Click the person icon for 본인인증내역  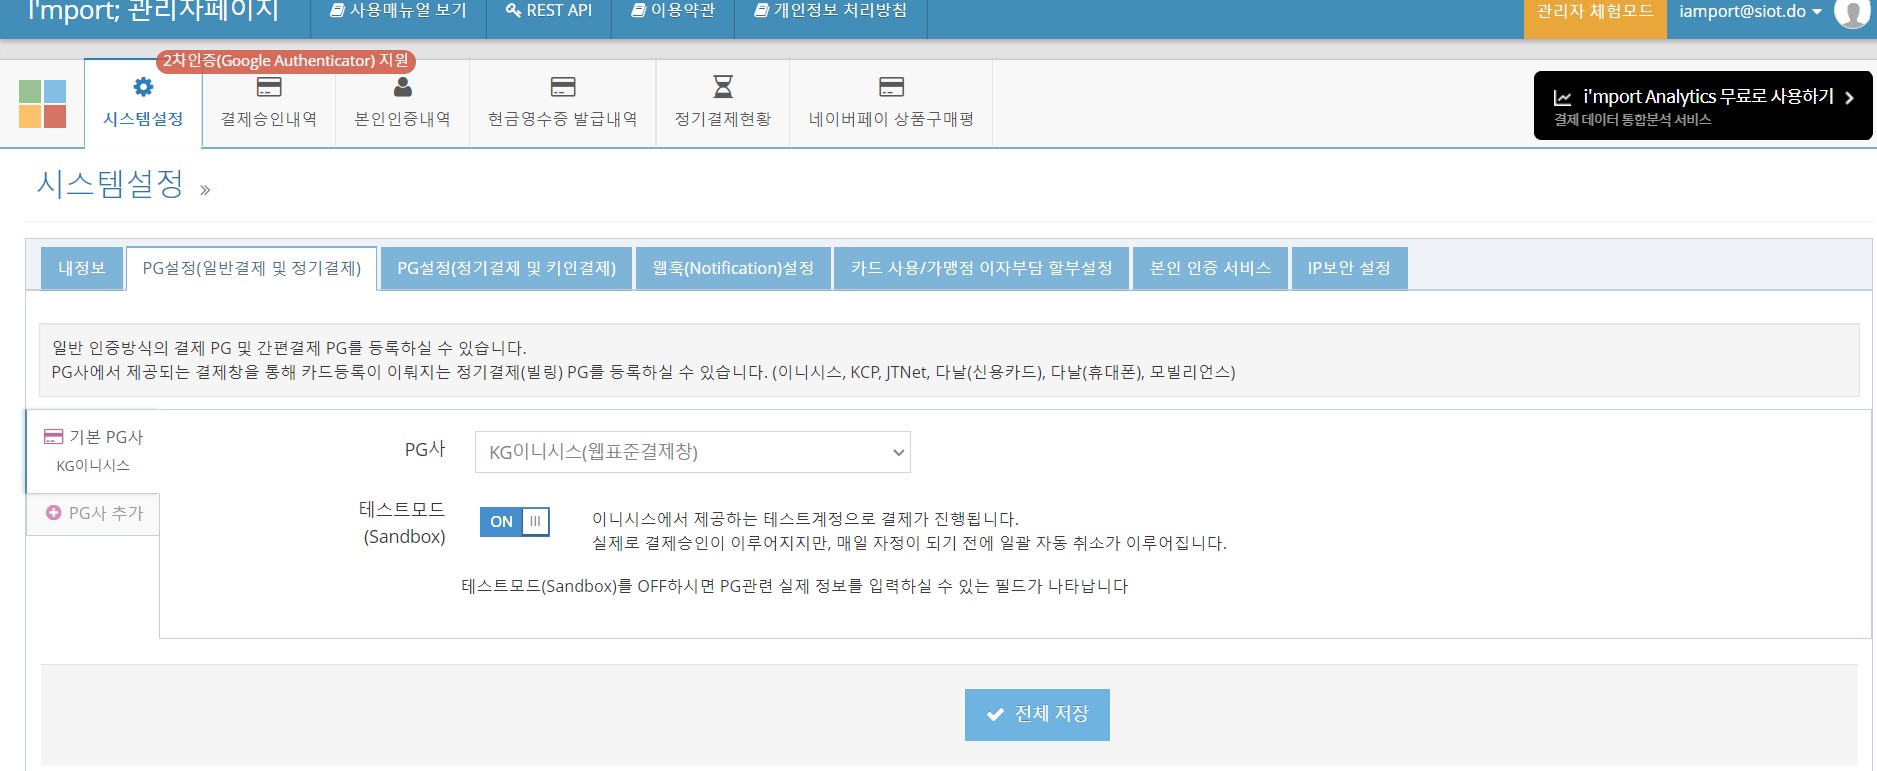pyautogui.click(x=402, y=87)
